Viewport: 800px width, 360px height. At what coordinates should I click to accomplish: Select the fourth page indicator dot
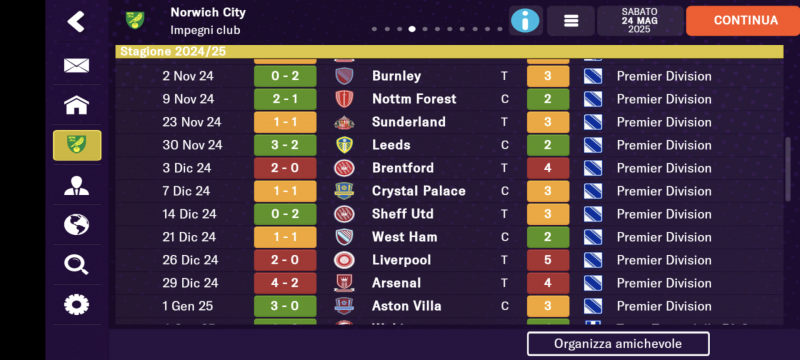point(412,29)
